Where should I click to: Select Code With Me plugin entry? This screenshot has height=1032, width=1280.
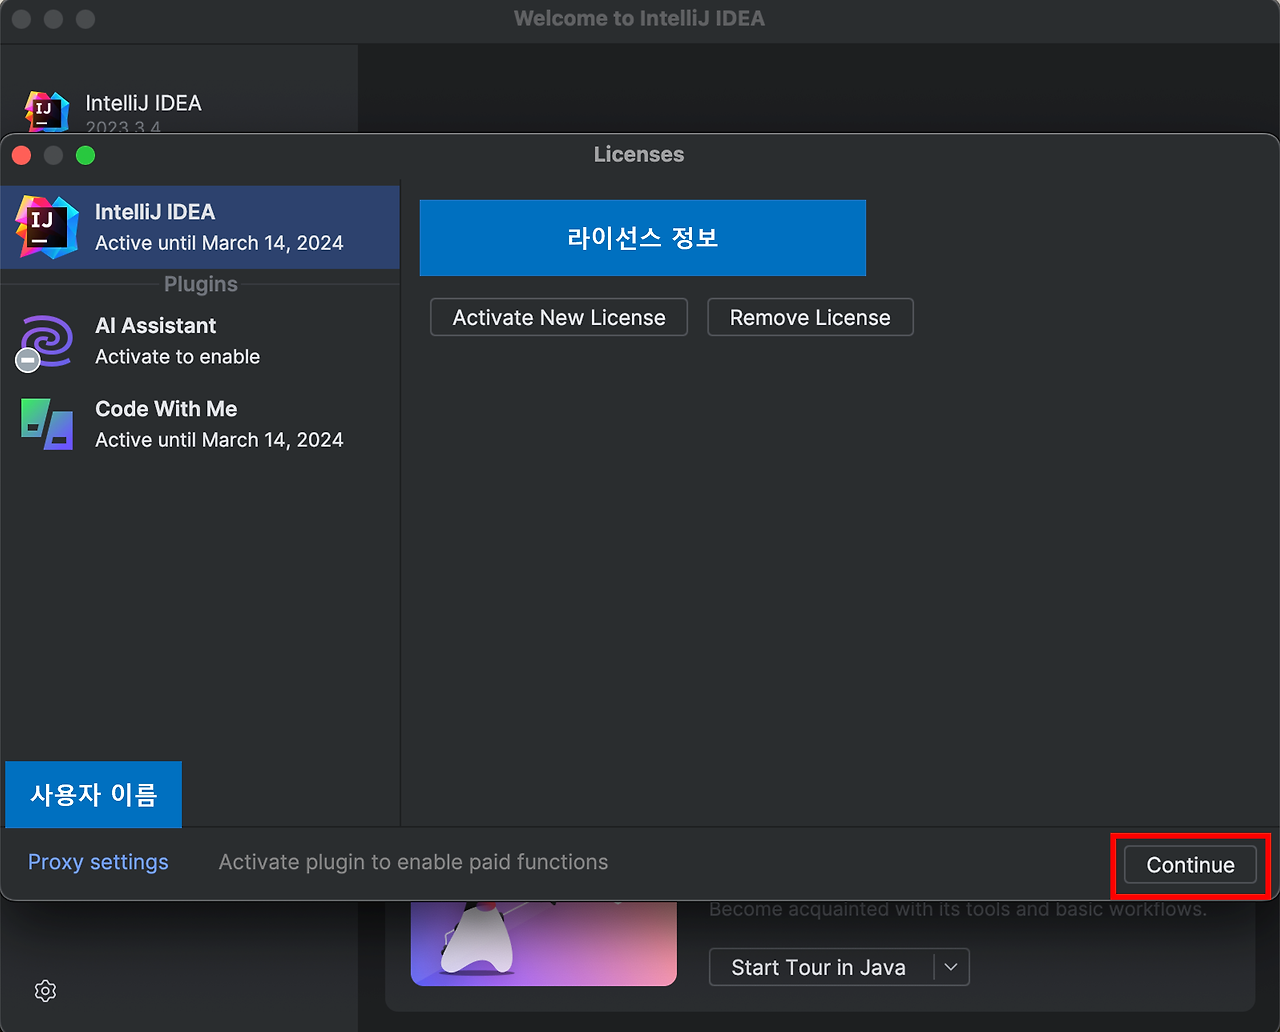(200, 424)
